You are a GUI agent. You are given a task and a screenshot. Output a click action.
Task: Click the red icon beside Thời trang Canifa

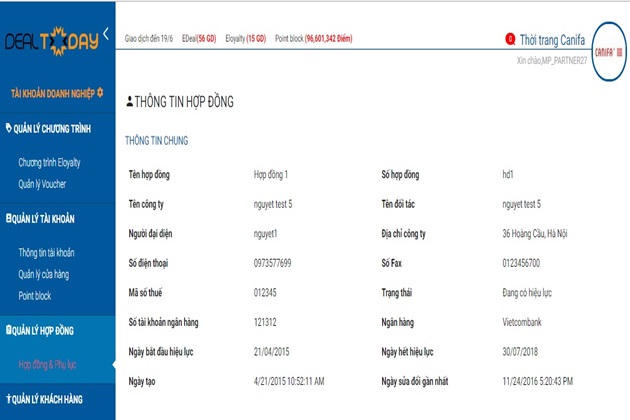[x=510, y=39]
